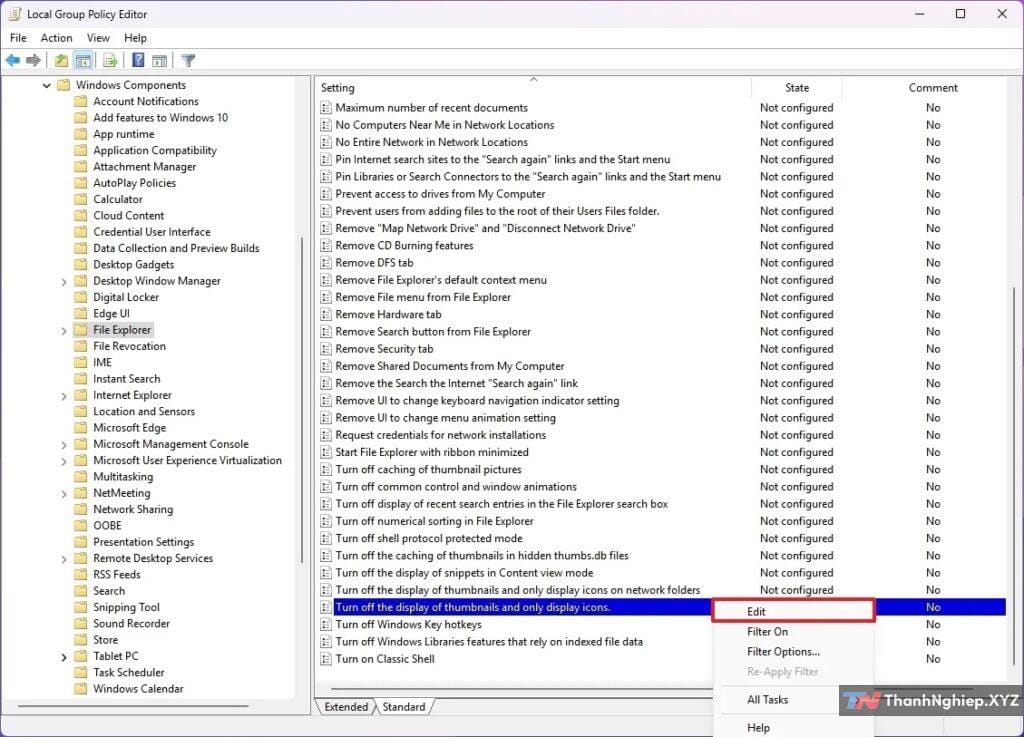Viewport: 1024px width, 737px height.
Task: Click the console tree vertical scrollbar
Action: pyautogui.click(x=302, y=400)
